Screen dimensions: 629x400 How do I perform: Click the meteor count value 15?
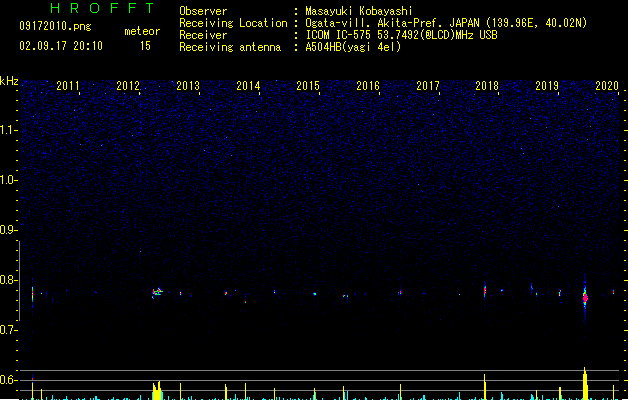(145, 46)
